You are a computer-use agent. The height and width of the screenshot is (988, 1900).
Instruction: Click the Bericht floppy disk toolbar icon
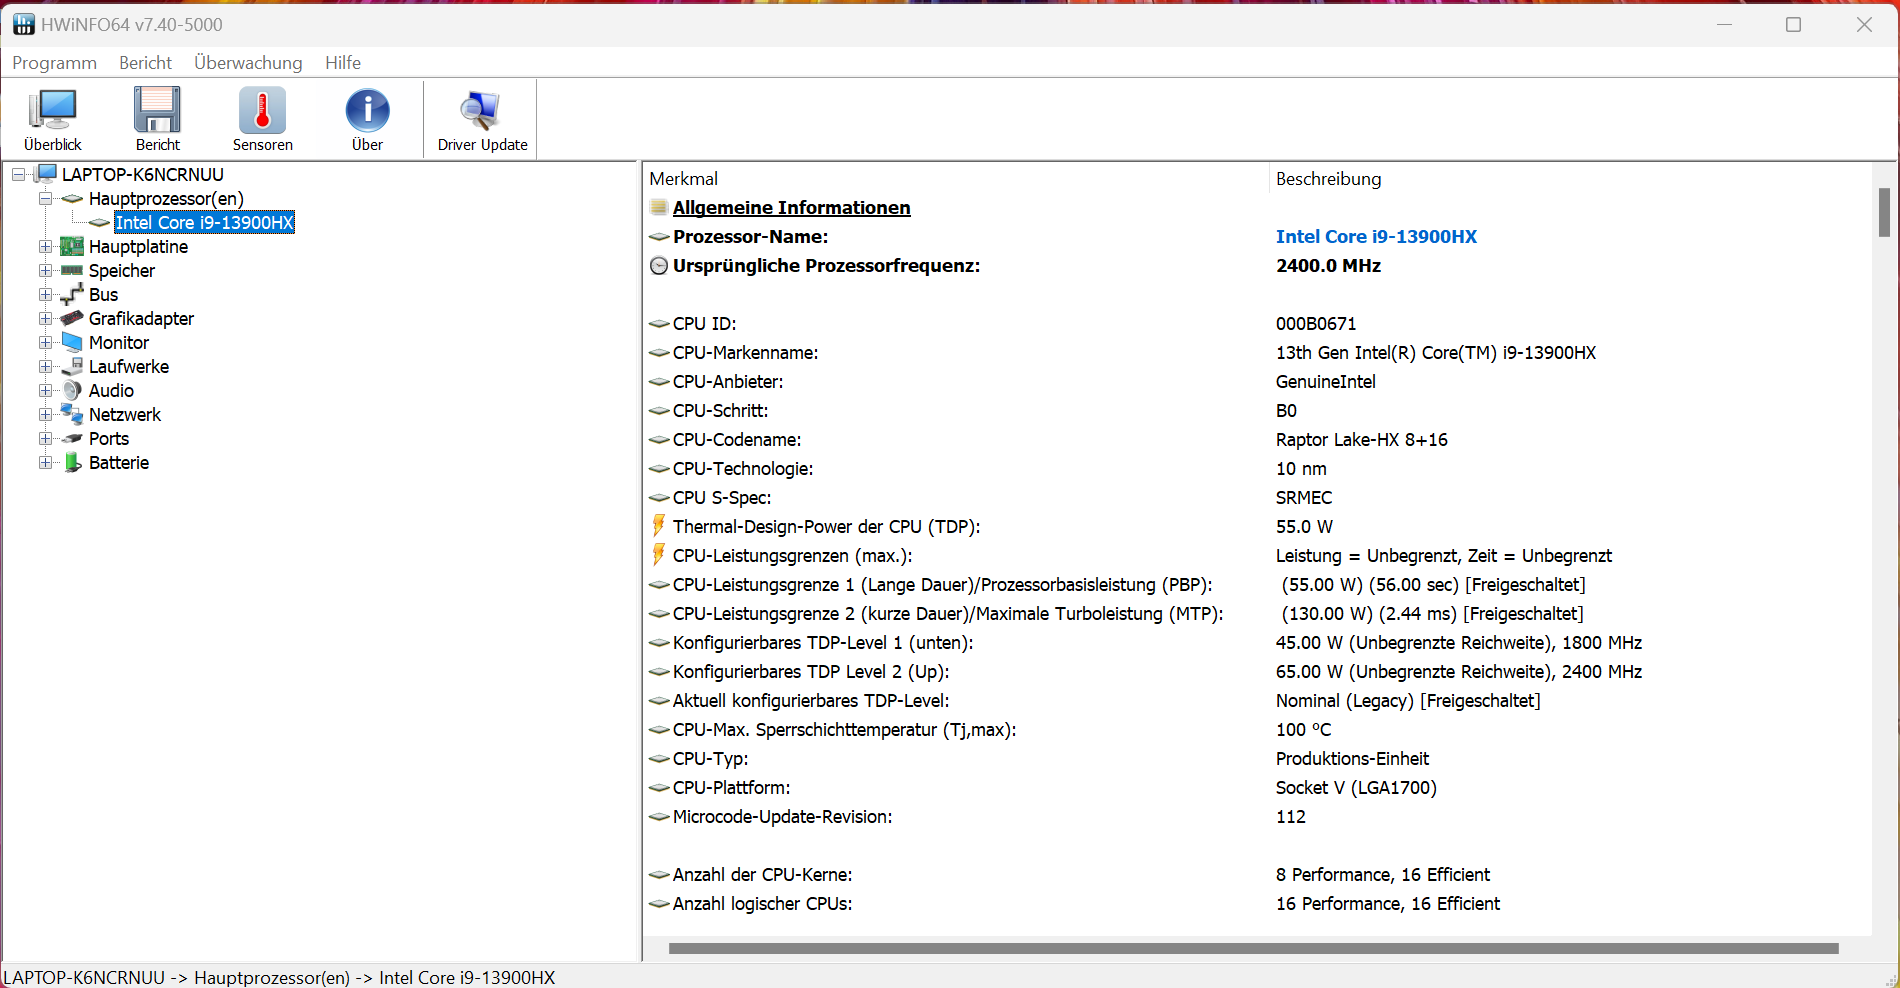pyautogui.click(x=157, y=111)
